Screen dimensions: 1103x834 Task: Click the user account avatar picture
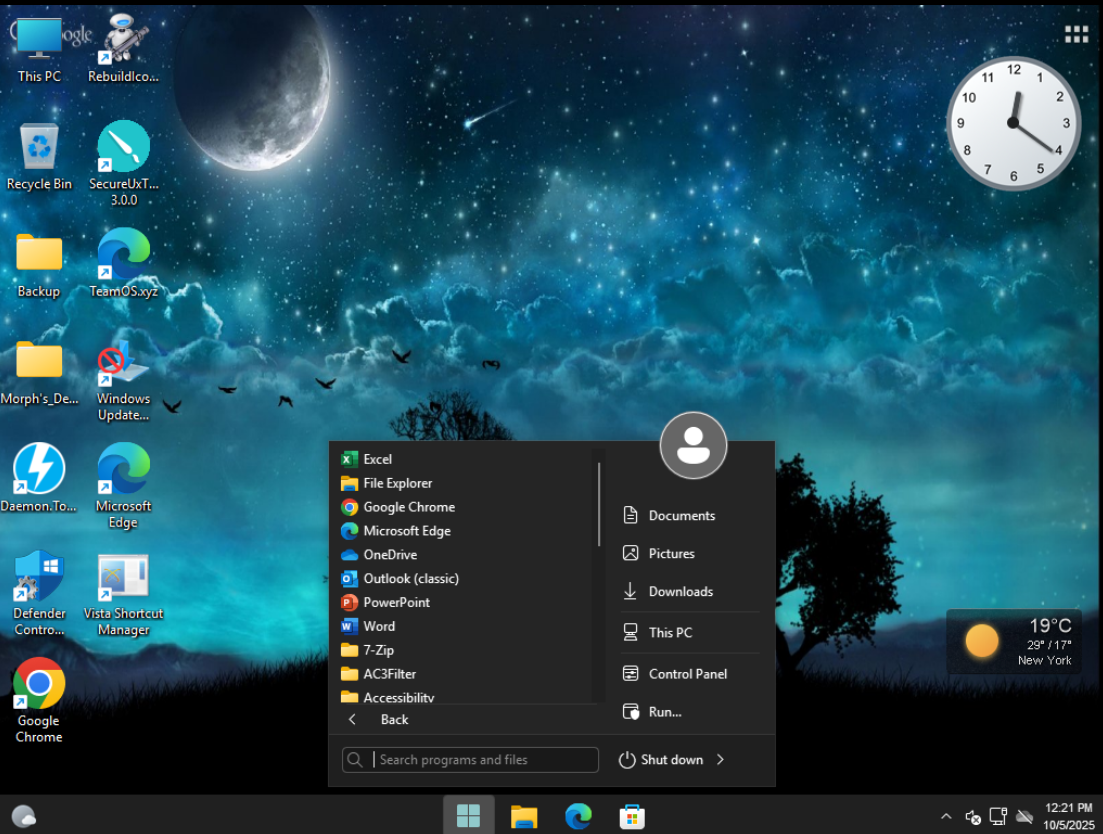[x=693, y=445]
